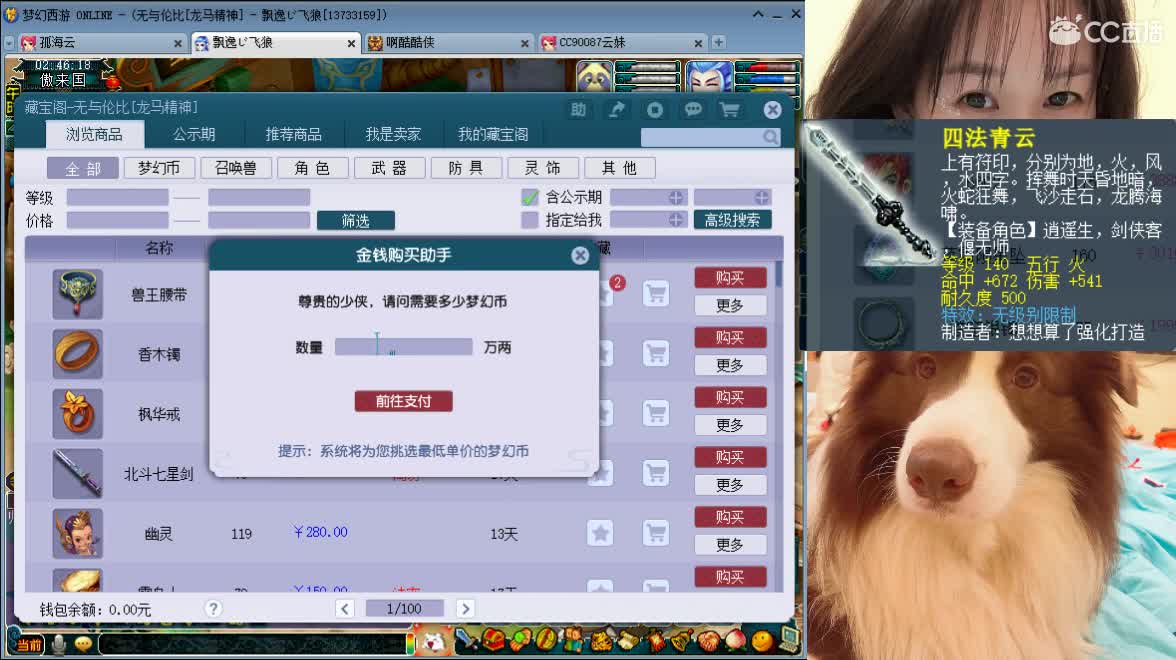Switch to the 公示期 tab
The height and width of the screenshot is (660, 1176).
click(194, 134)
